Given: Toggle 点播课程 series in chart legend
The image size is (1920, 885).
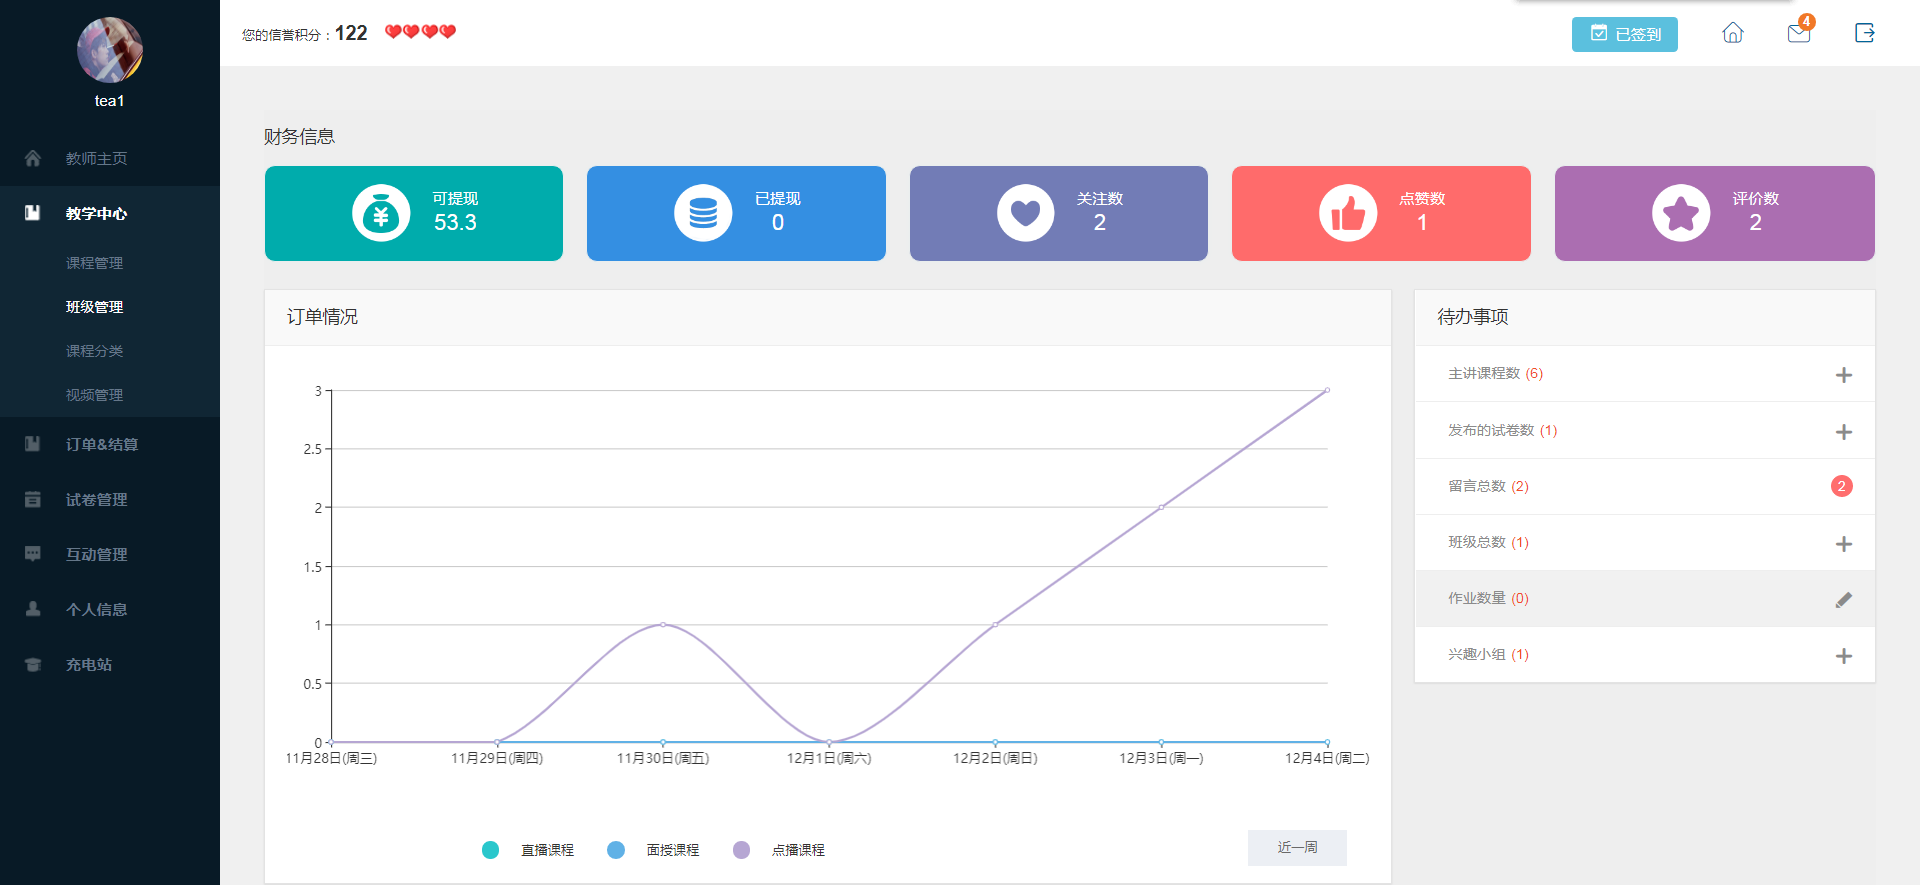Looking at the screenshot, I should click(x=779, y=850).
